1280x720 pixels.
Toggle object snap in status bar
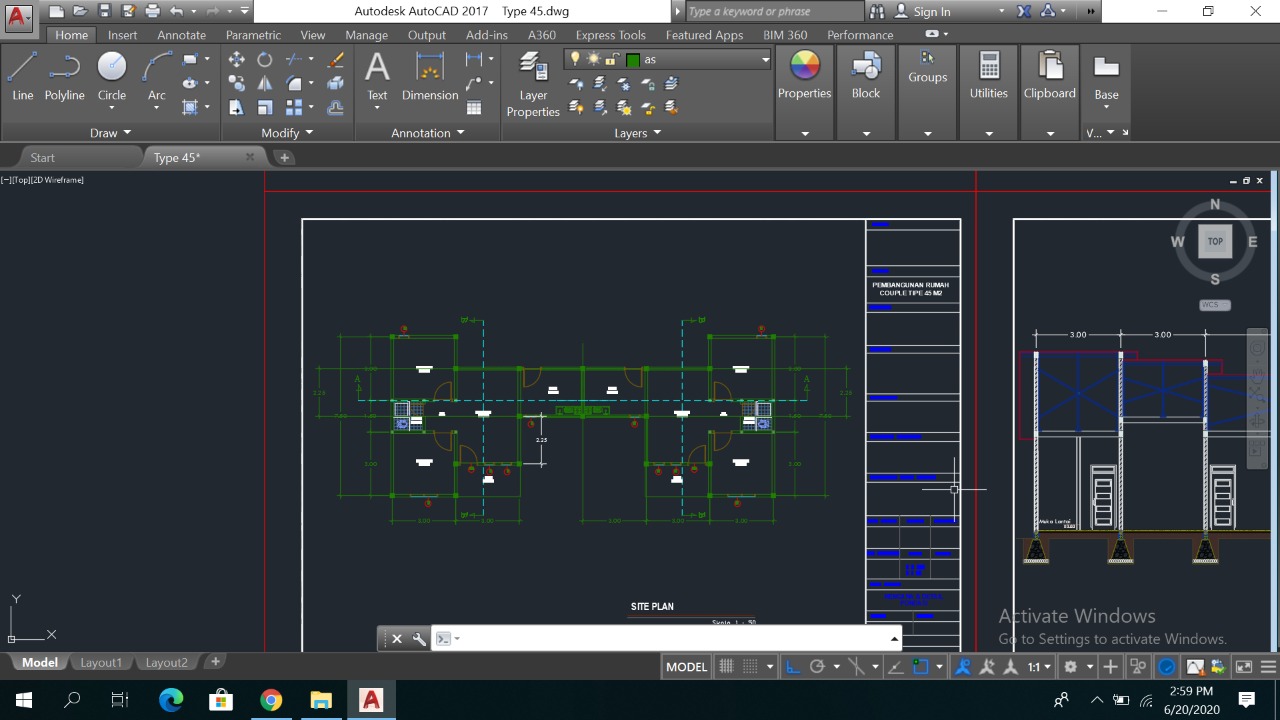pos(921,667)
